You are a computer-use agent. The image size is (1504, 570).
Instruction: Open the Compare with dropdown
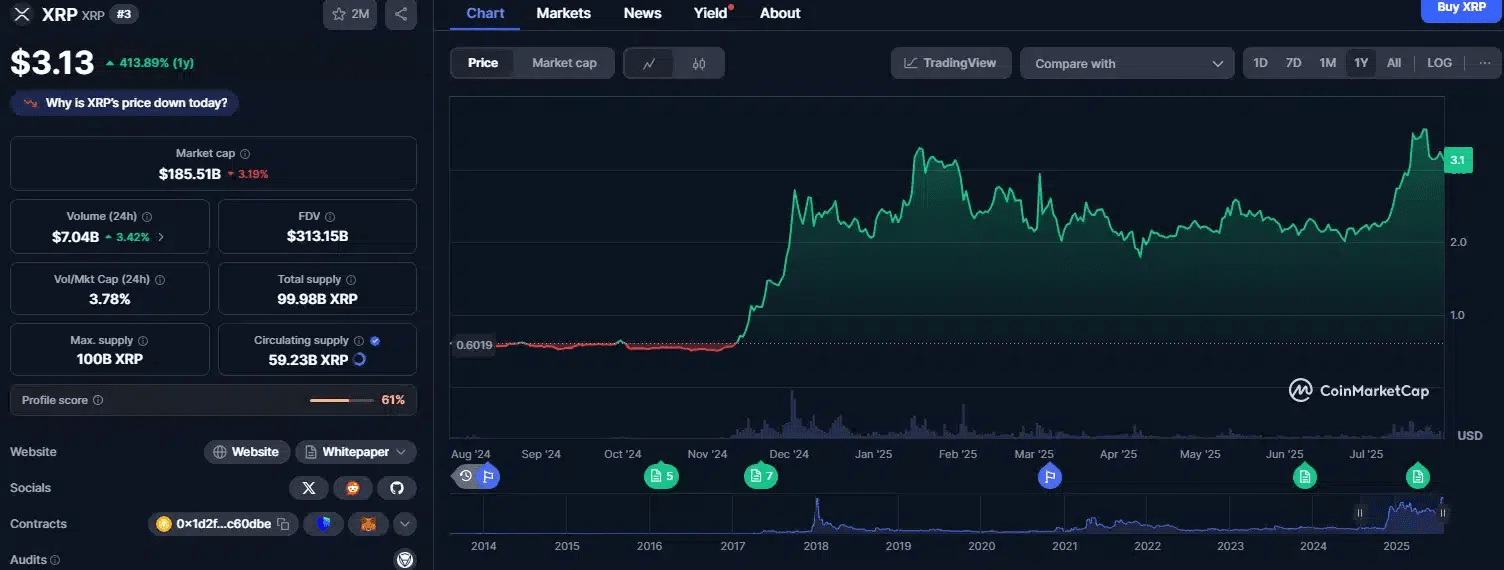coord(1127,63)
